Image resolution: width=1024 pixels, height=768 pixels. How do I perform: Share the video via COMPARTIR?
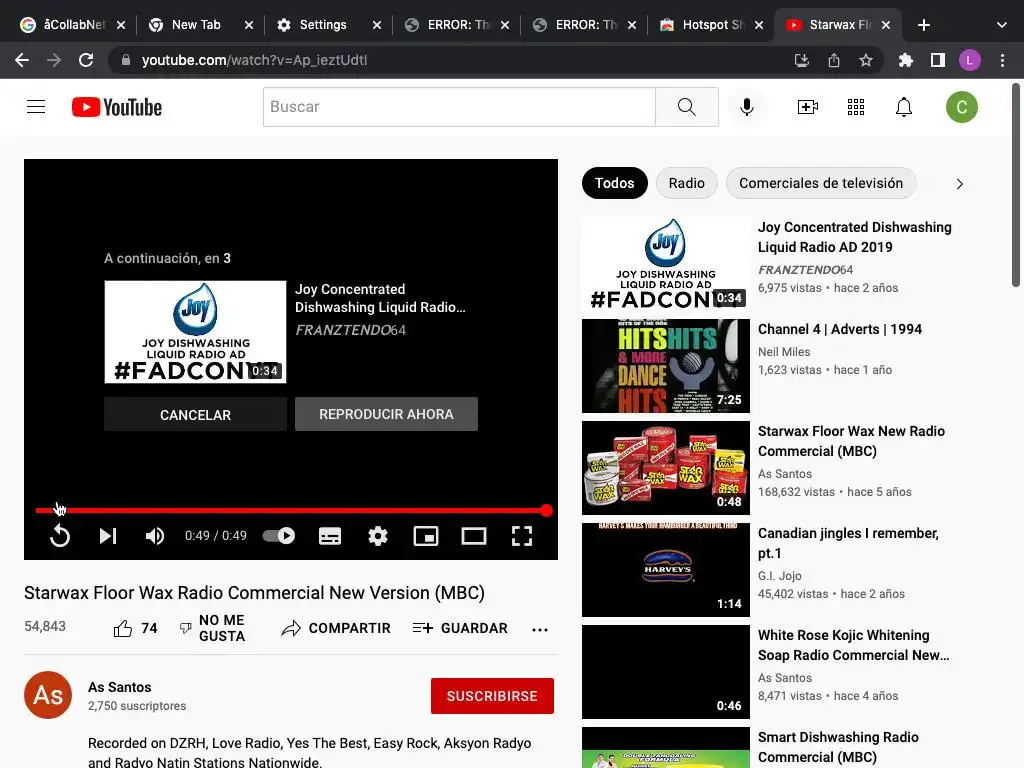coord(336,628)
